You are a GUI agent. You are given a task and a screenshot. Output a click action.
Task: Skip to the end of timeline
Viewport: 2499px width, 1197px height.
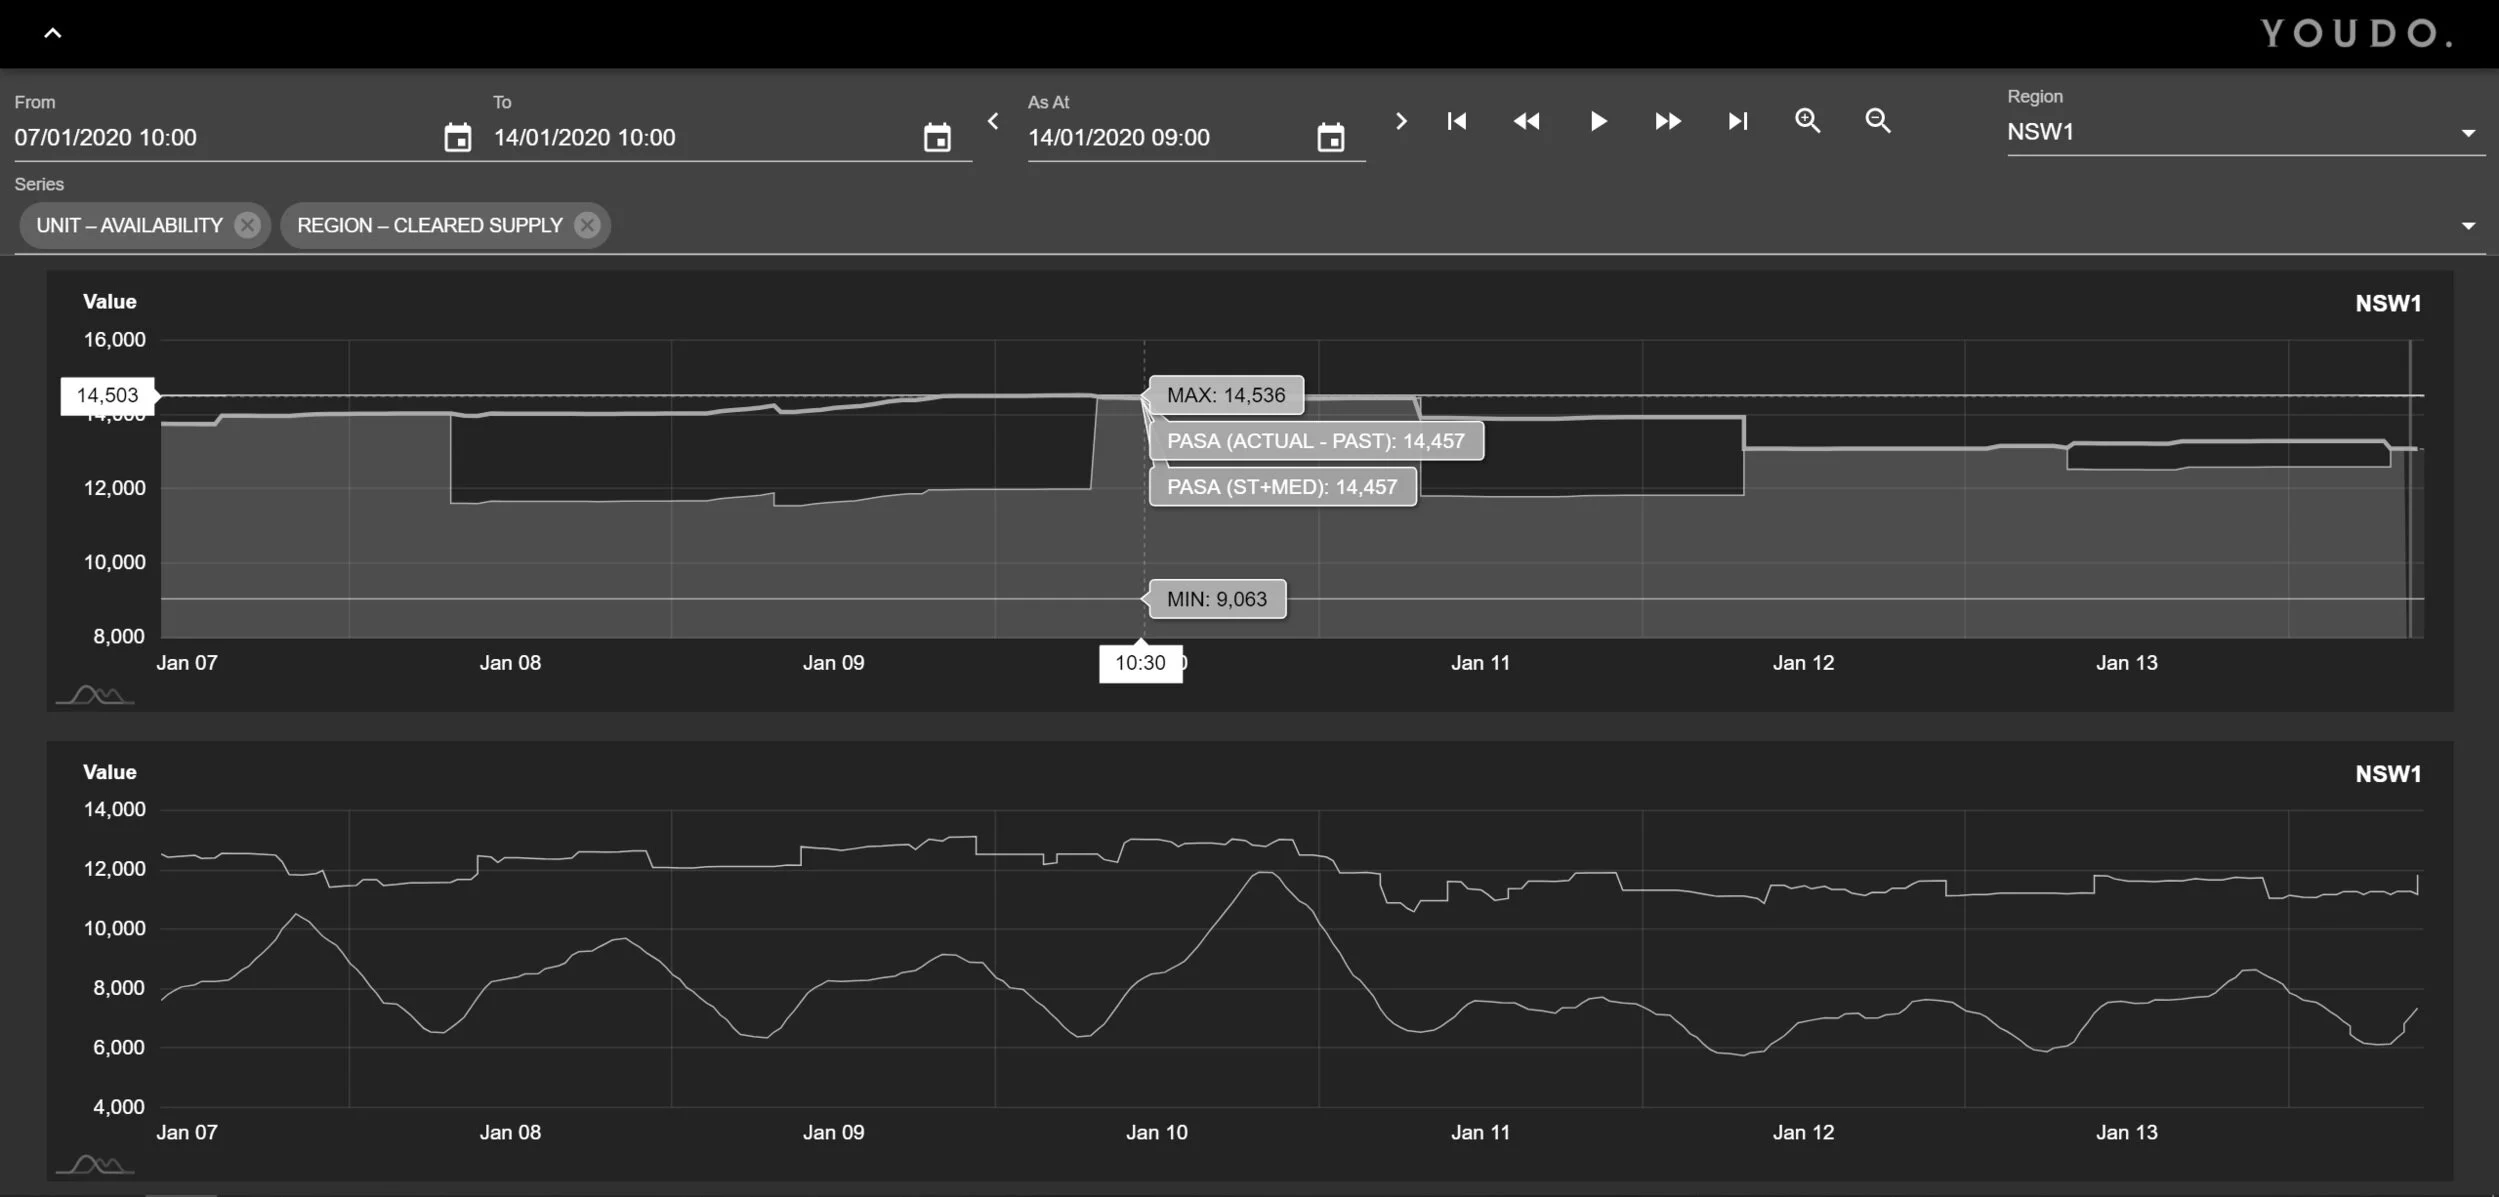[x=1738, y=121]
